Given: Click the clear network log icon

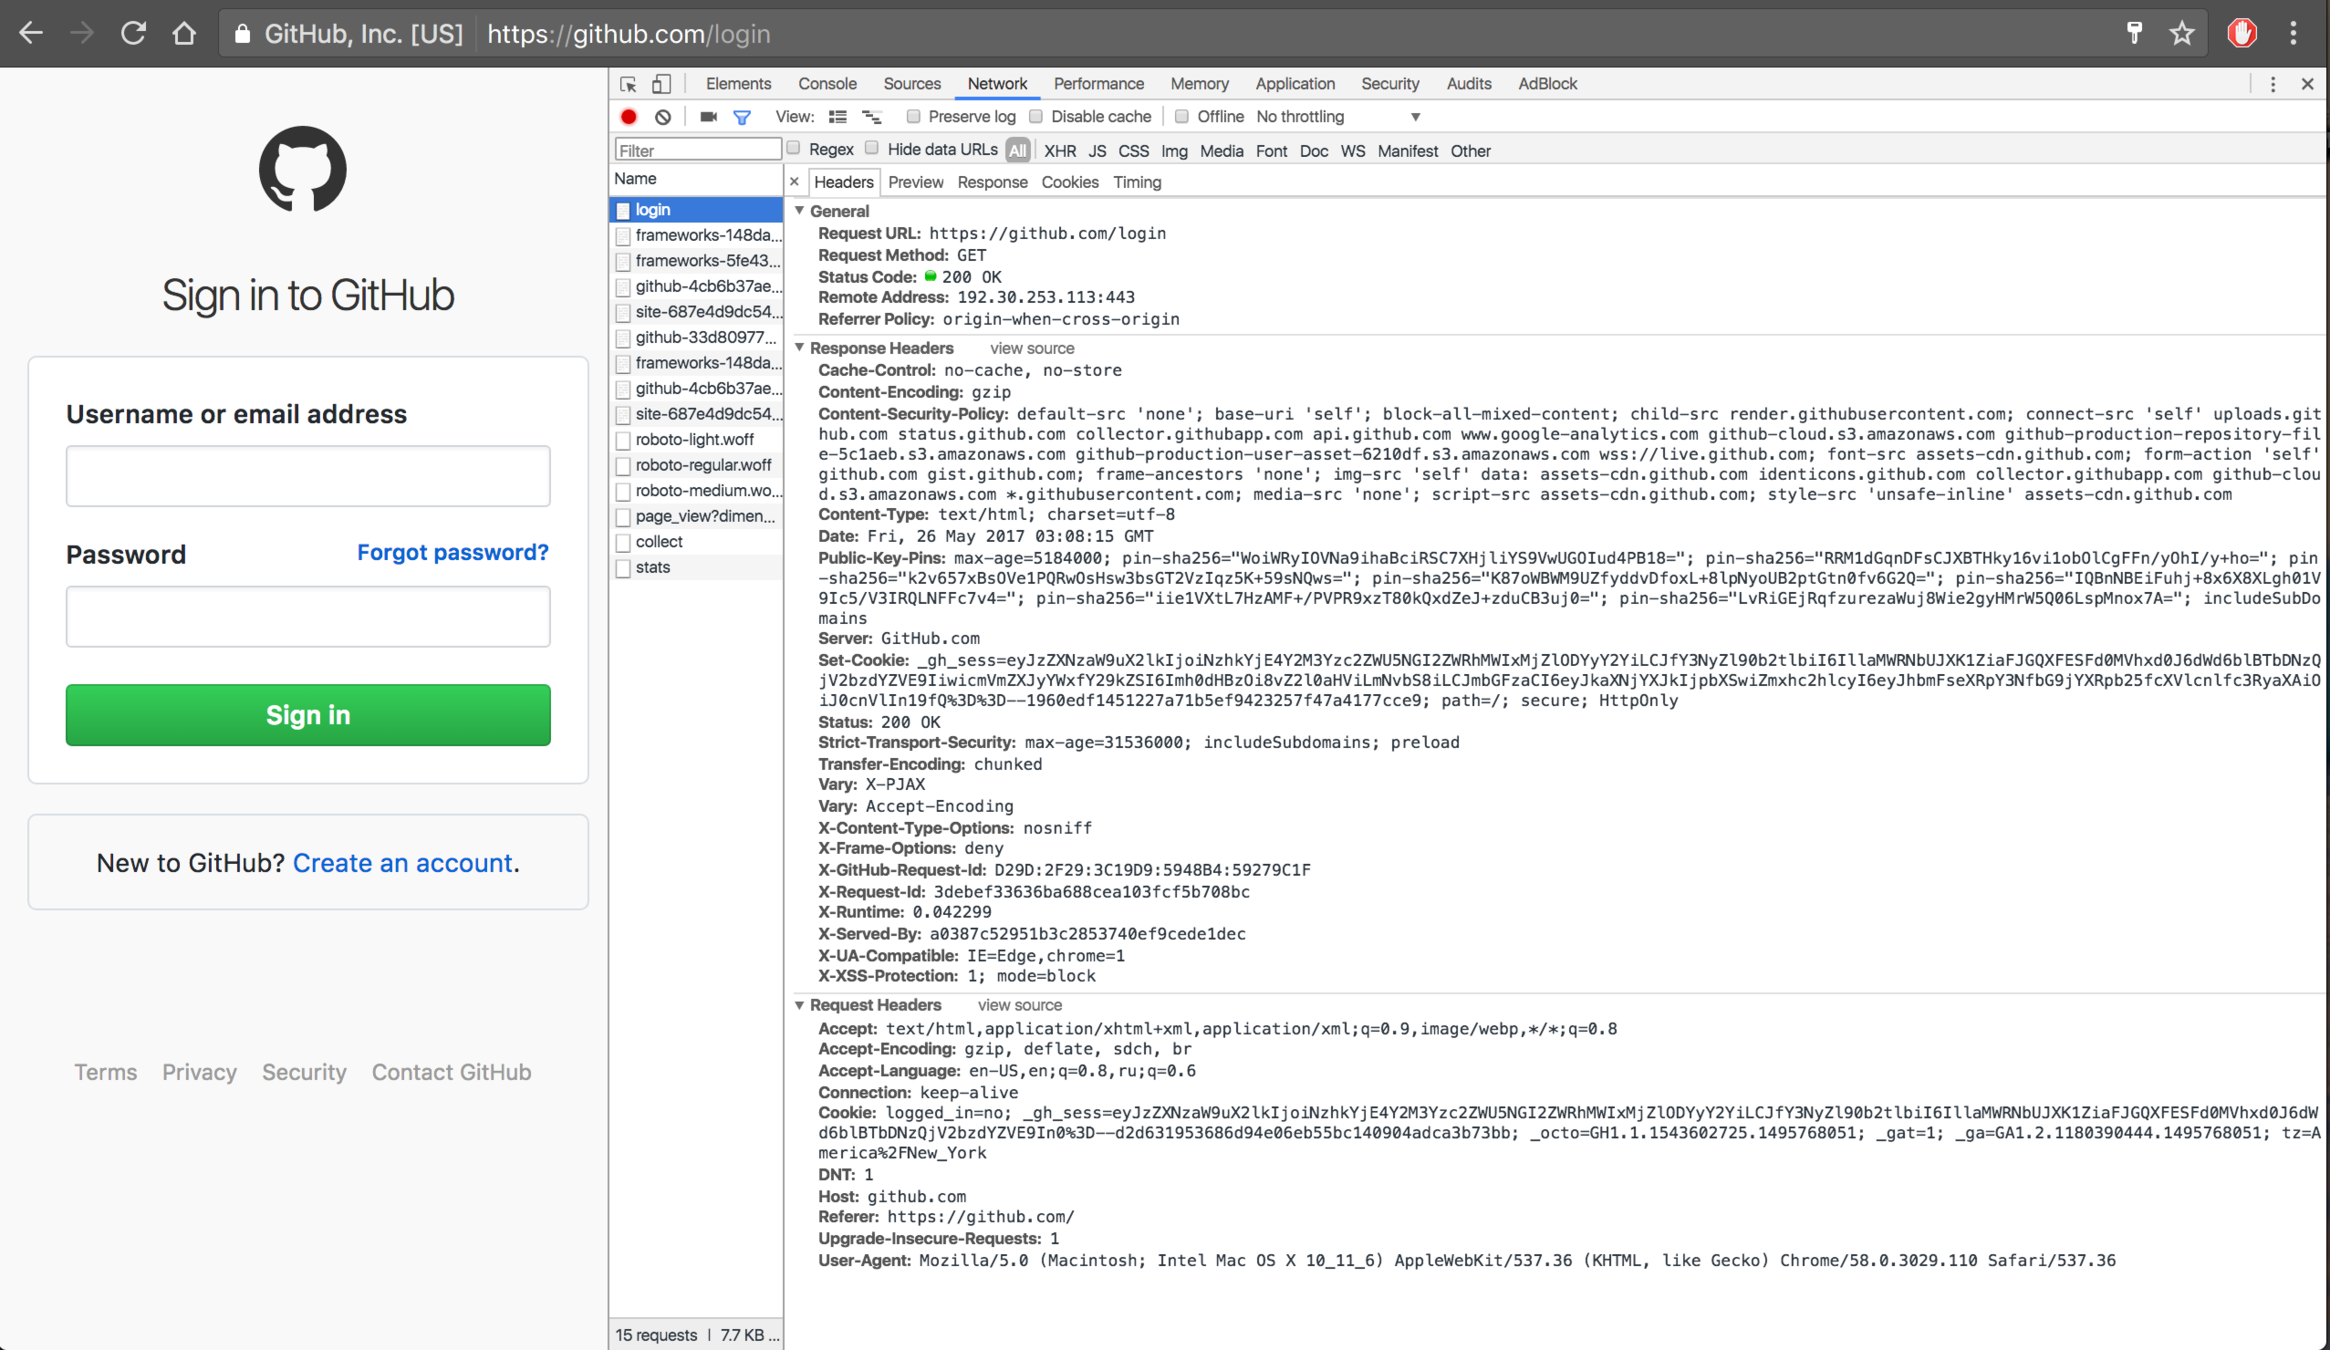Looking at the screenshot, I should tap(663, 117).
